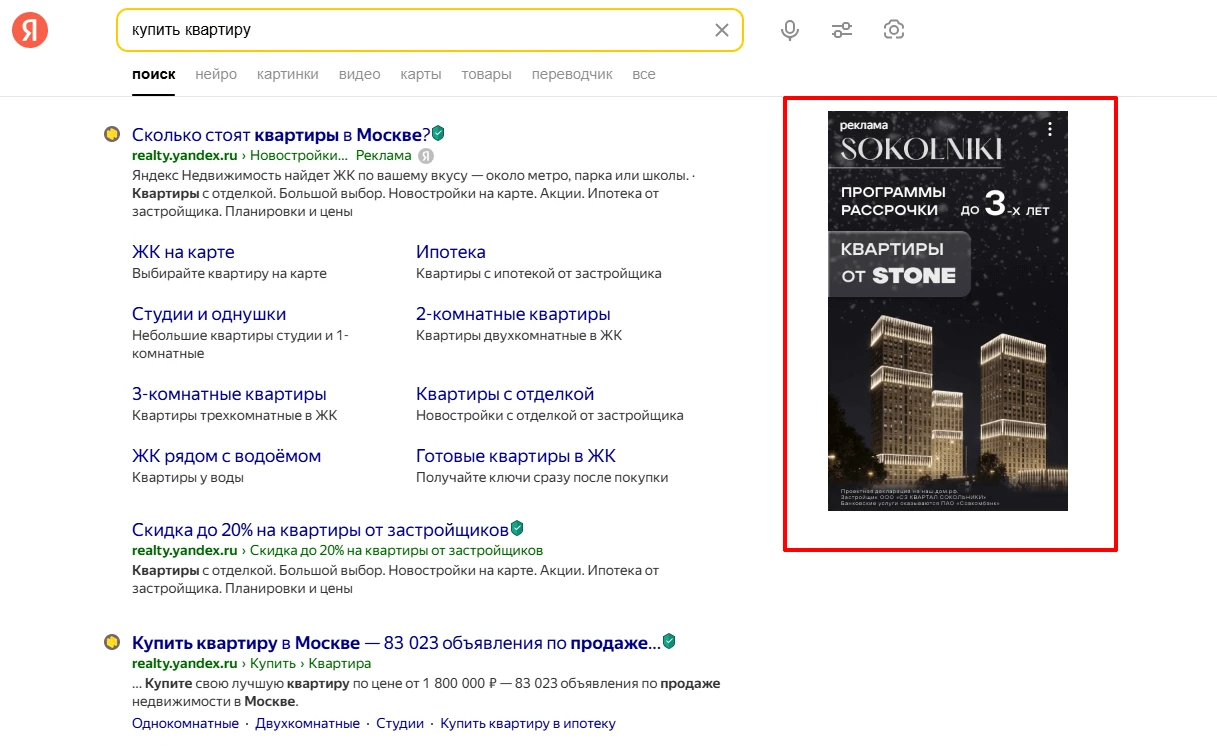
Task: Open search settings sliders icon
Action: point(842,30)
